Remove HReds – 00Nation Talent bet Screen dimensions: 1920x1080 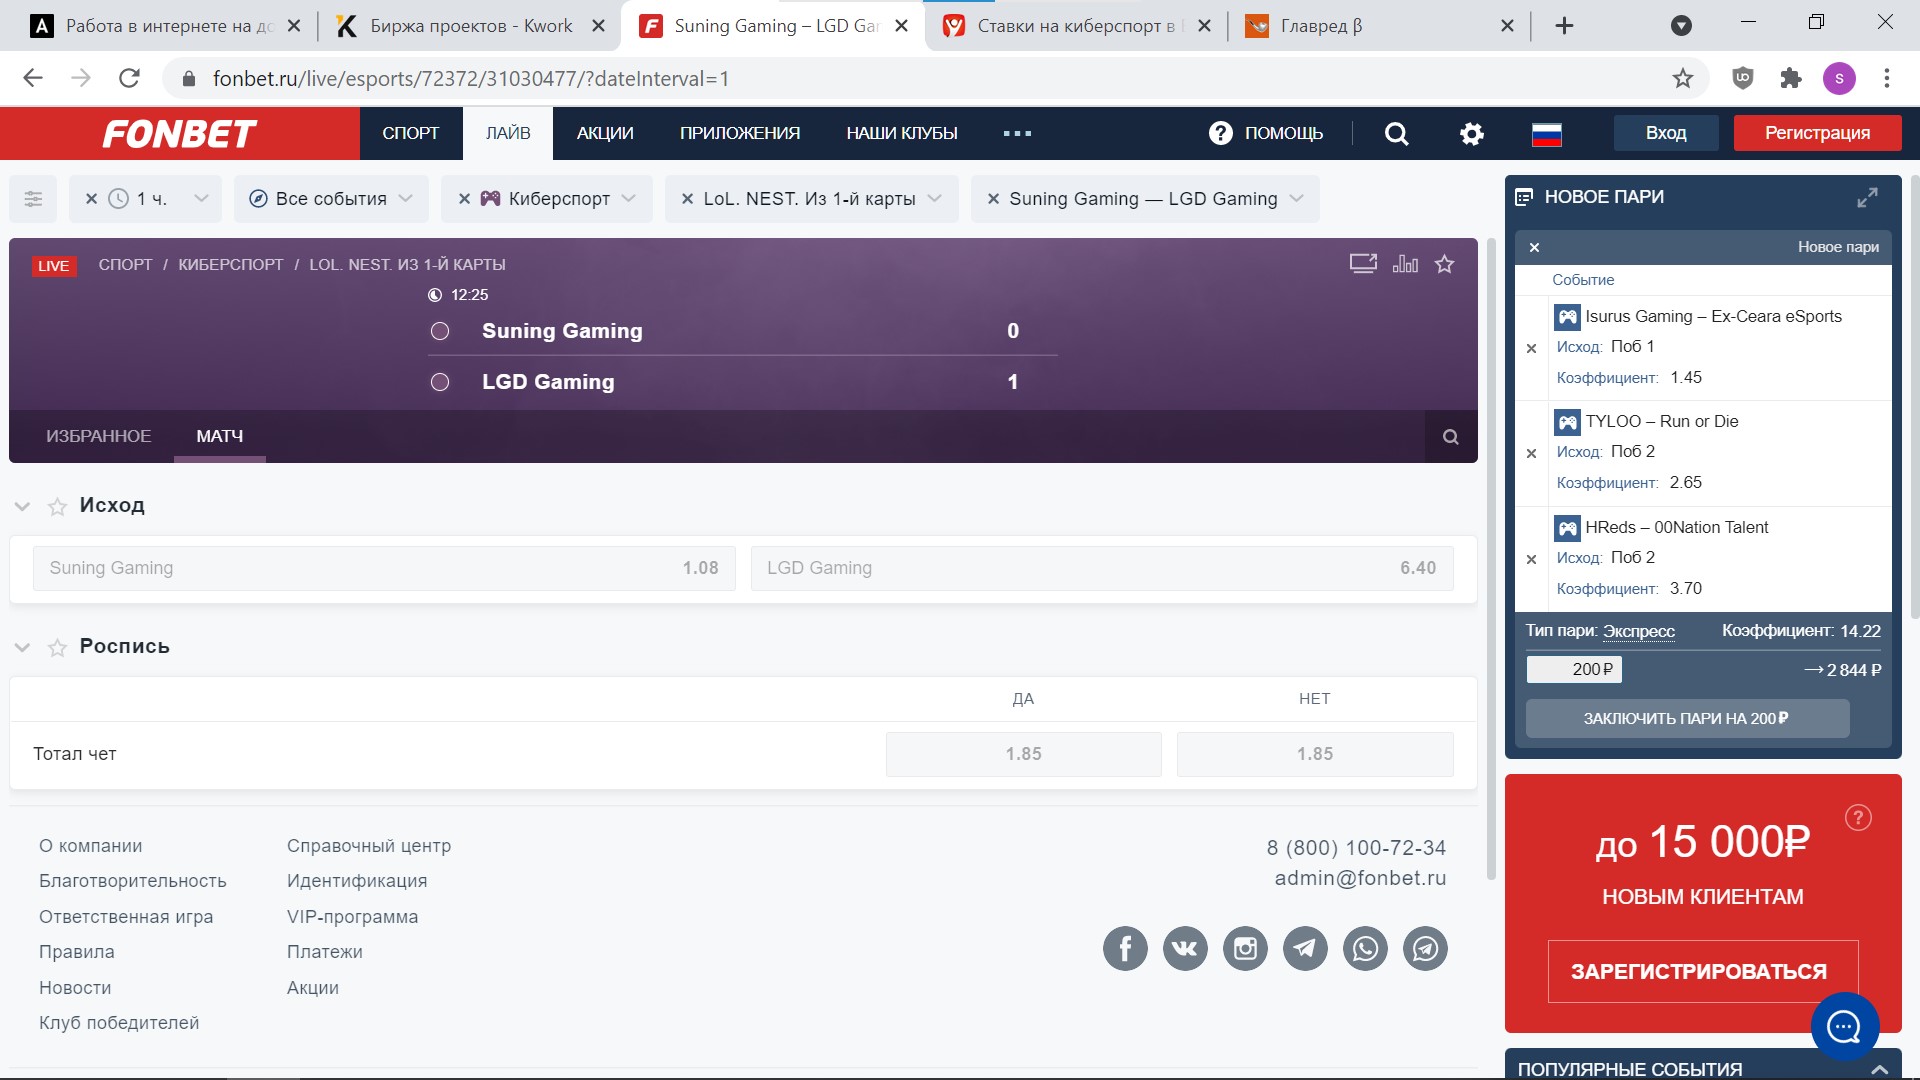[1531, 560]
